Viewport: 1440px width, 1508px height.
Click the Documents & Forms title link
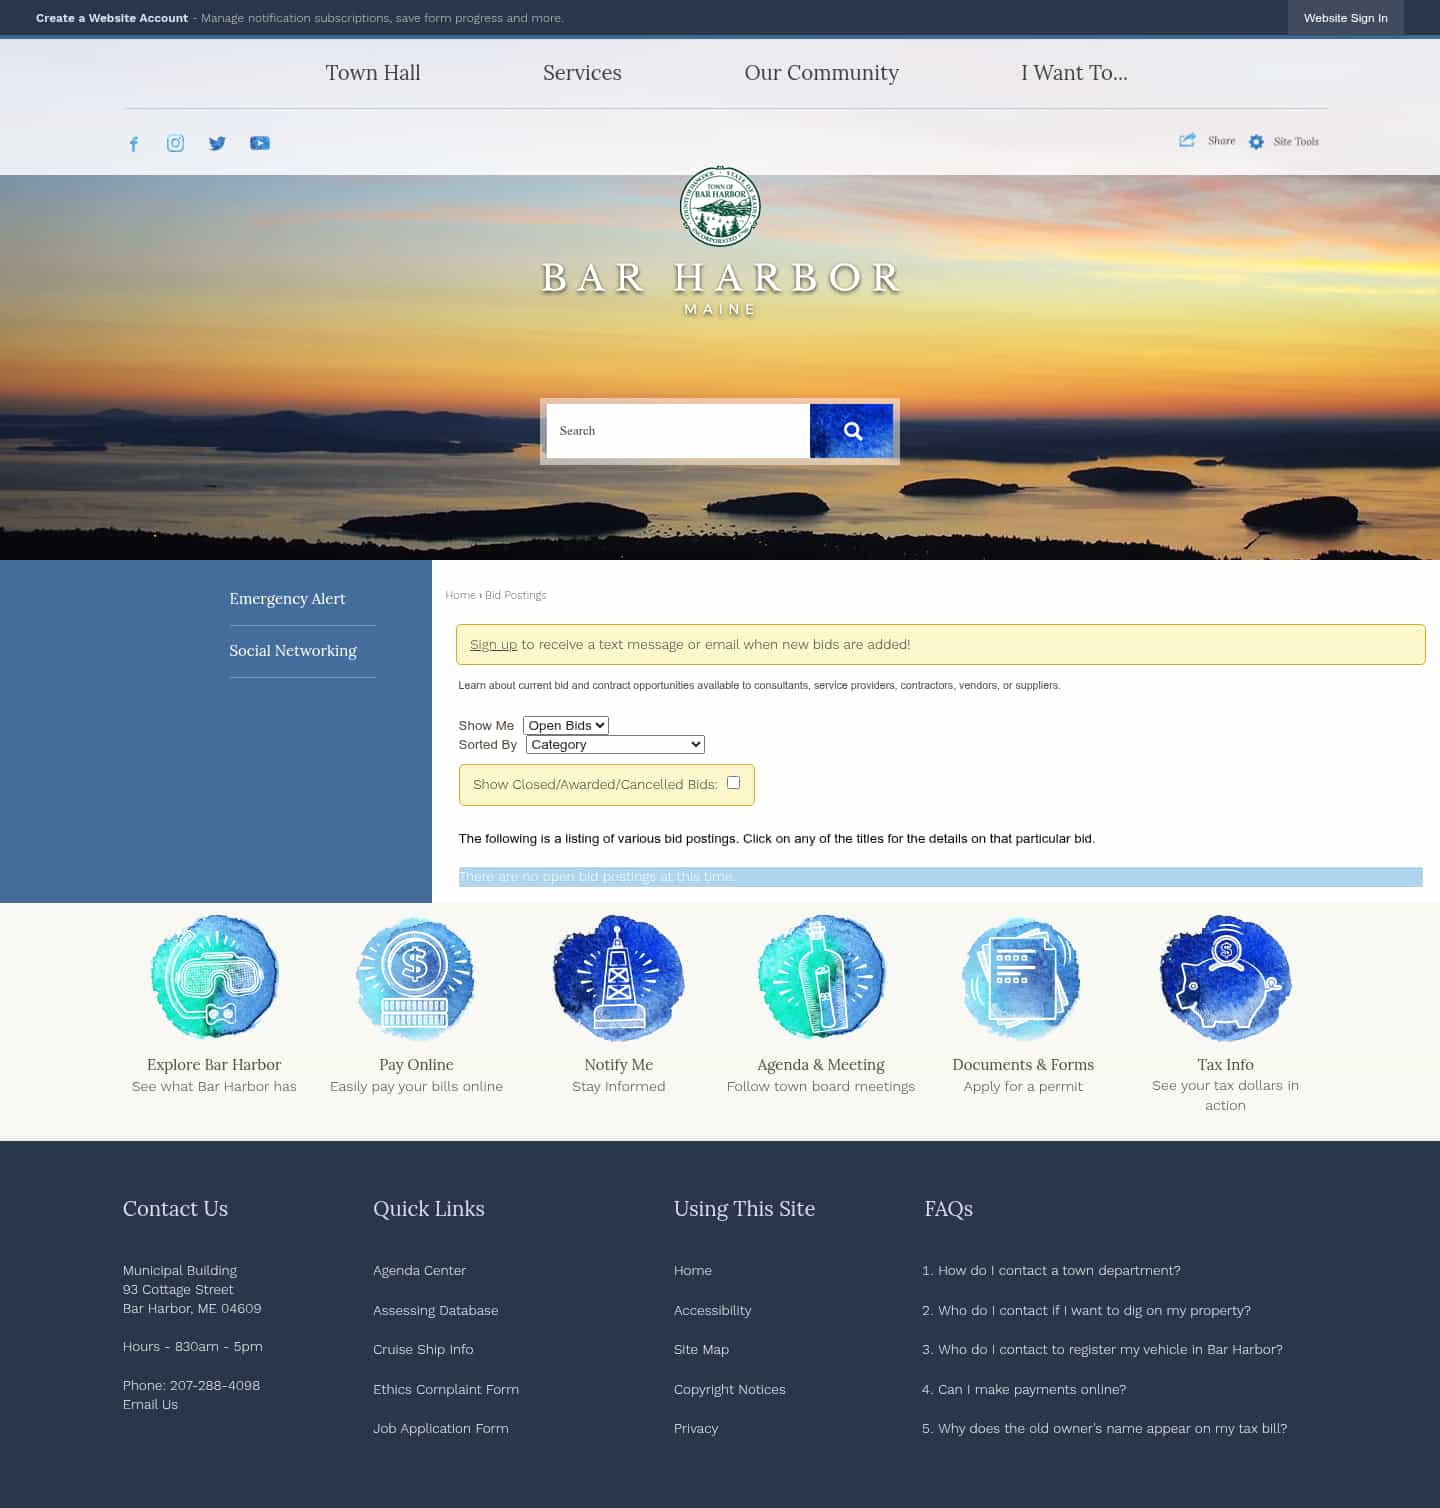click(x=1023, y=1064)
